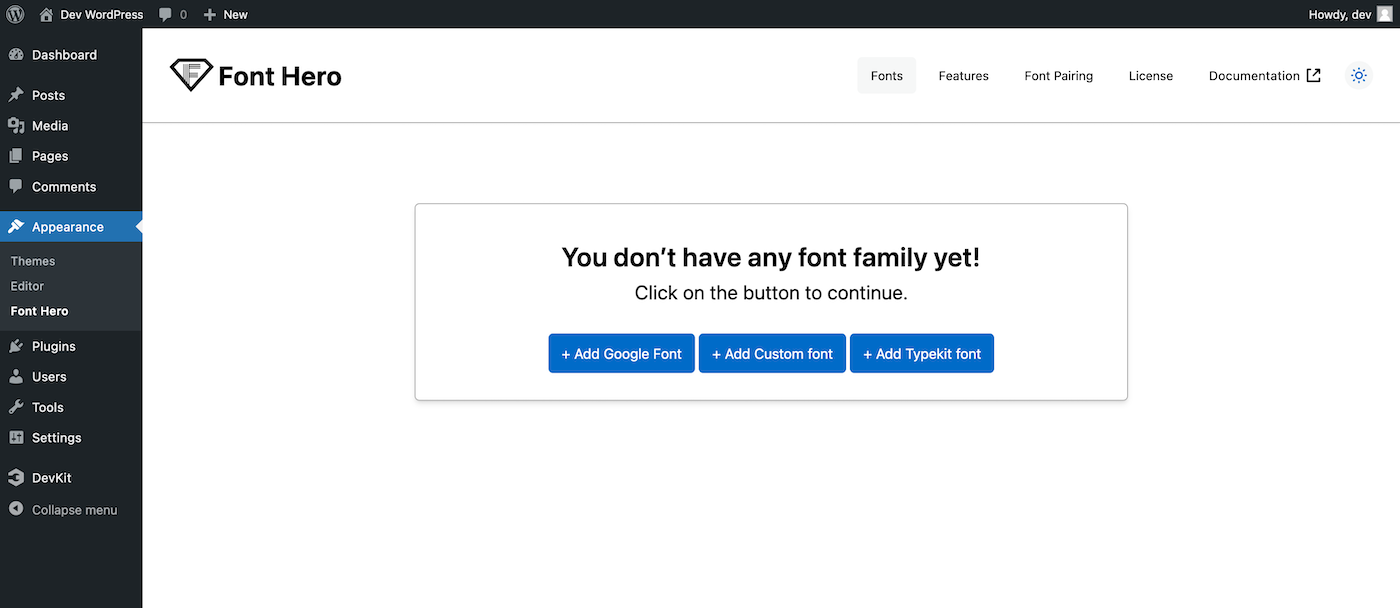Click the Appearance paintbrush icon
The width and height of the screenshot is (1400, 608).
click(x=16, y=227)
